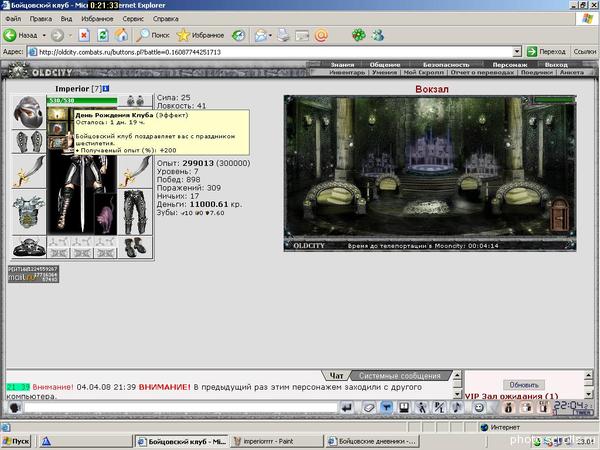Open the Файл menu
Screen dimensions: 600x450
pyautogui.click(x=13, y=19)
